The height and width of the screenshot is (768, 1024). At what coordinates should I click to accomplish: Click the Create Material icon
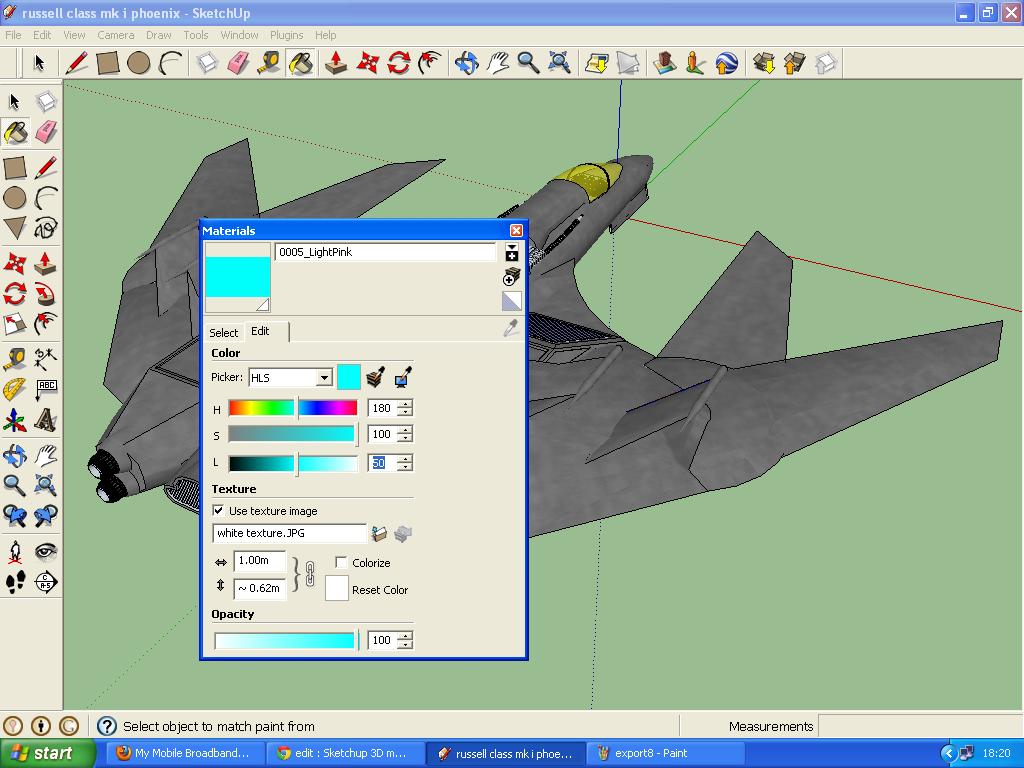[511, 277]
